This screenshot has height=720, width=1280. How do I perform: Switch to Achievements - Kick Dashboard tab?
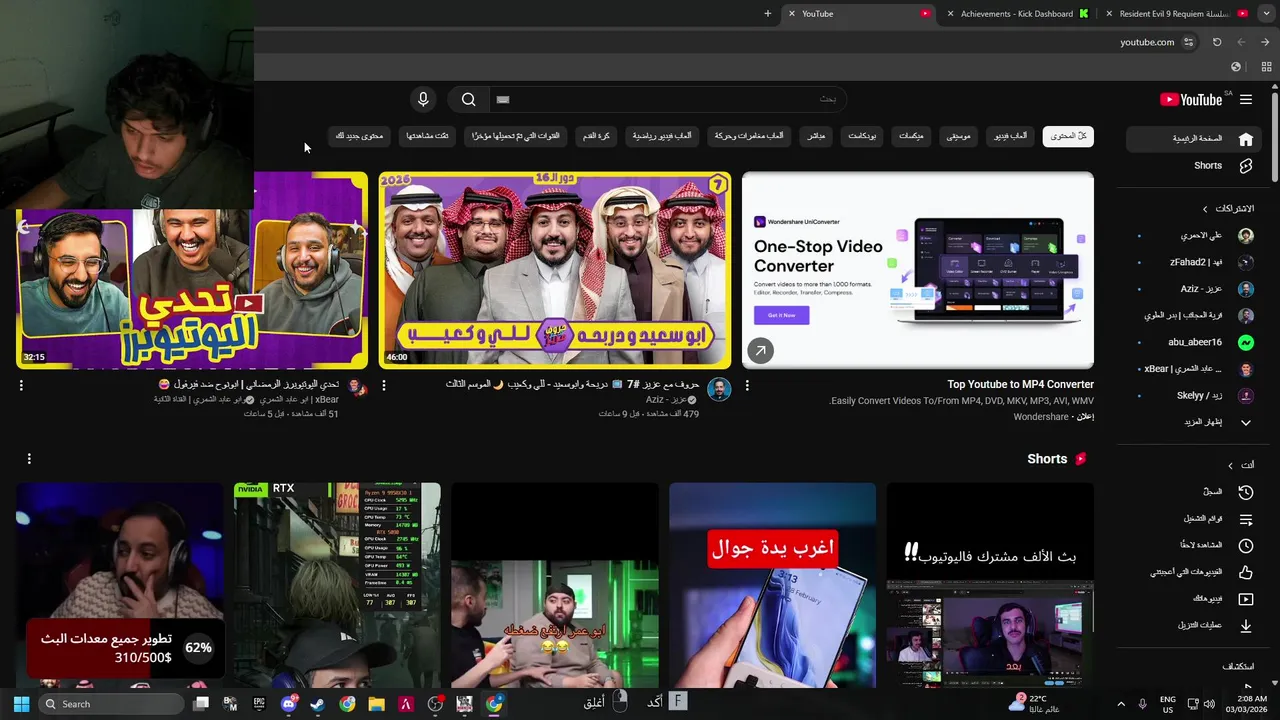pyautogui.click(x=1017, y=14)
